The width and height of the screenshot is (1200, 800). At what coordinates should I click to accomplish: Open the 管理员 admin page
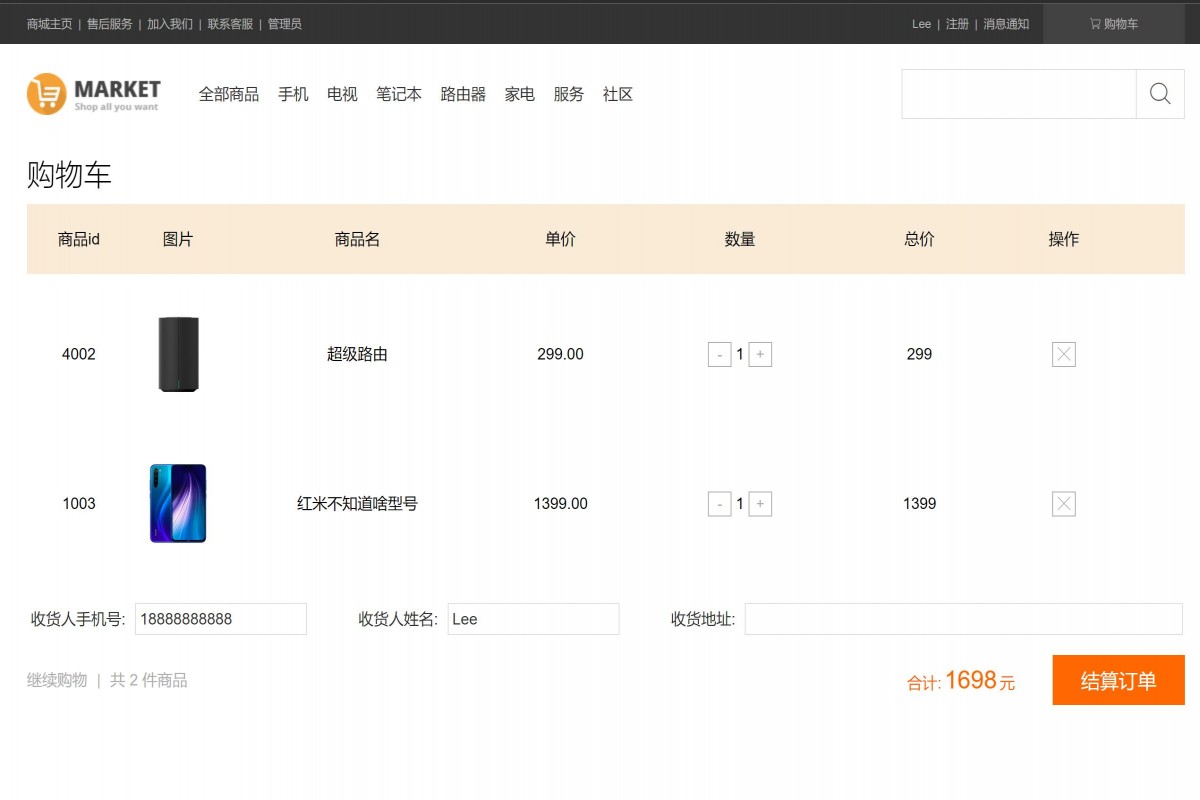285,23
